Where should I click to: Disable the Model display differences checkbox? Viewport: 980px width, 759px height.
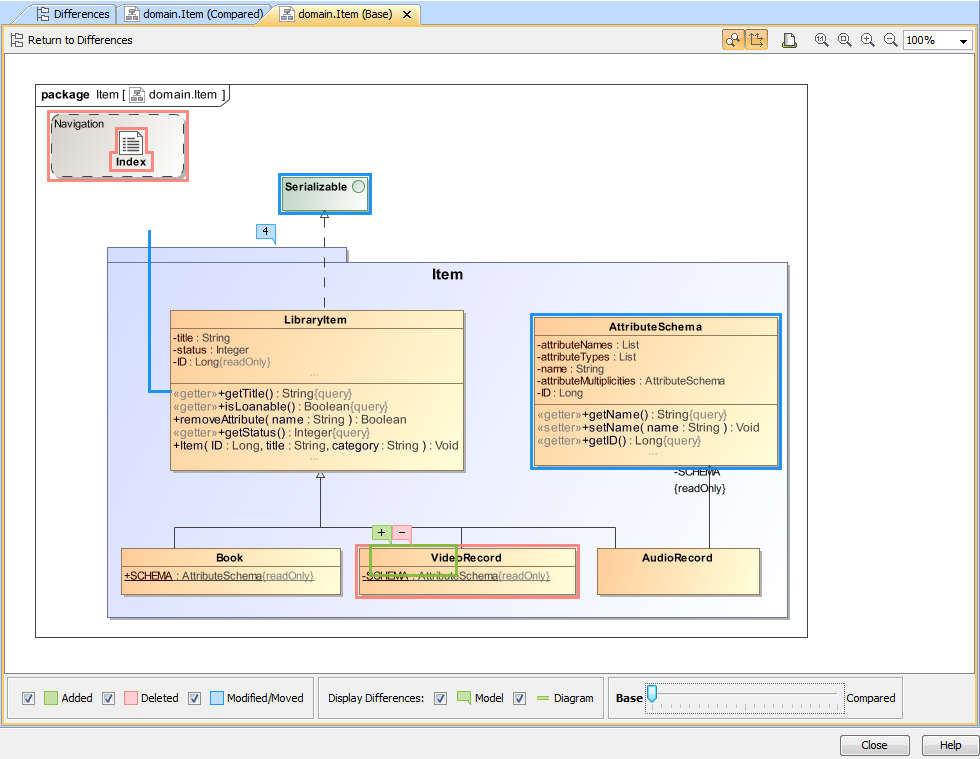point(440,698)
